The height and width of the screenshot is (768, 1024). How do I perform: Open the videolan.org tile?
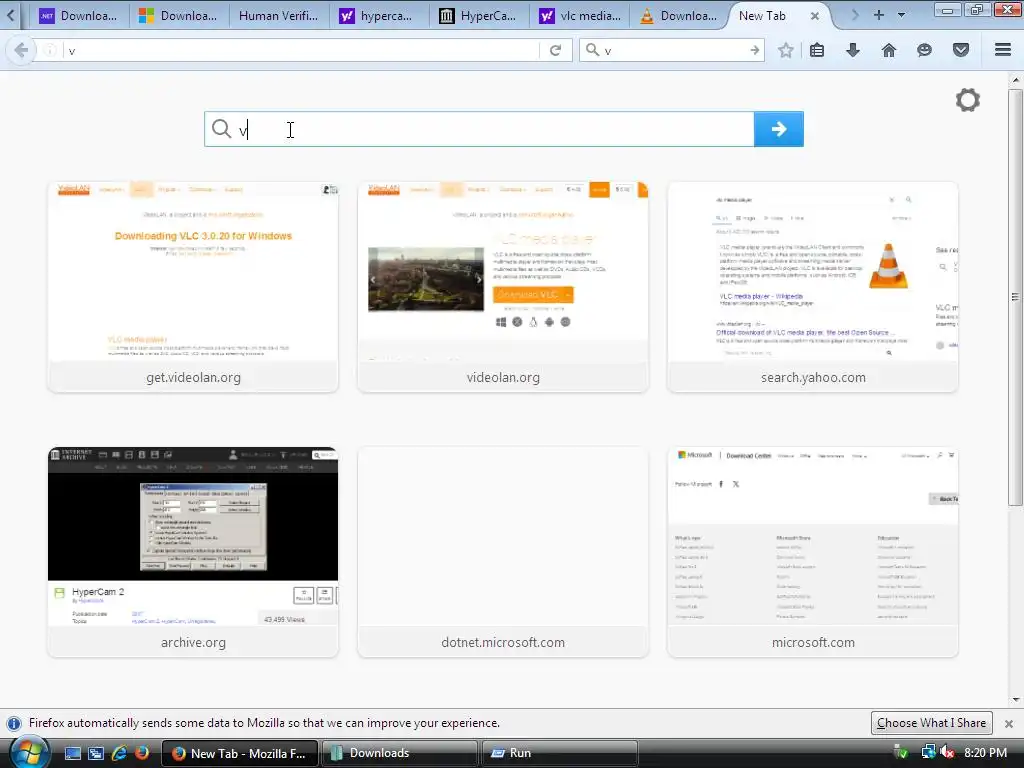503,287
